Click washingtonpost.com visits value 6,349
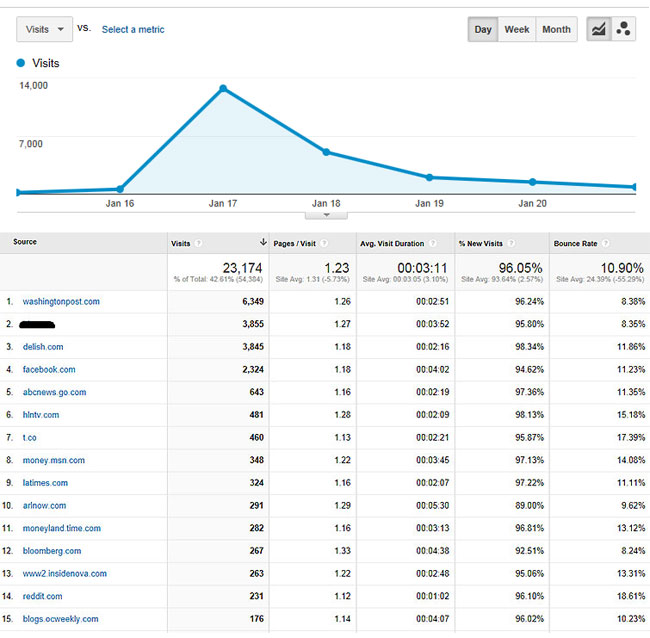 253,301
